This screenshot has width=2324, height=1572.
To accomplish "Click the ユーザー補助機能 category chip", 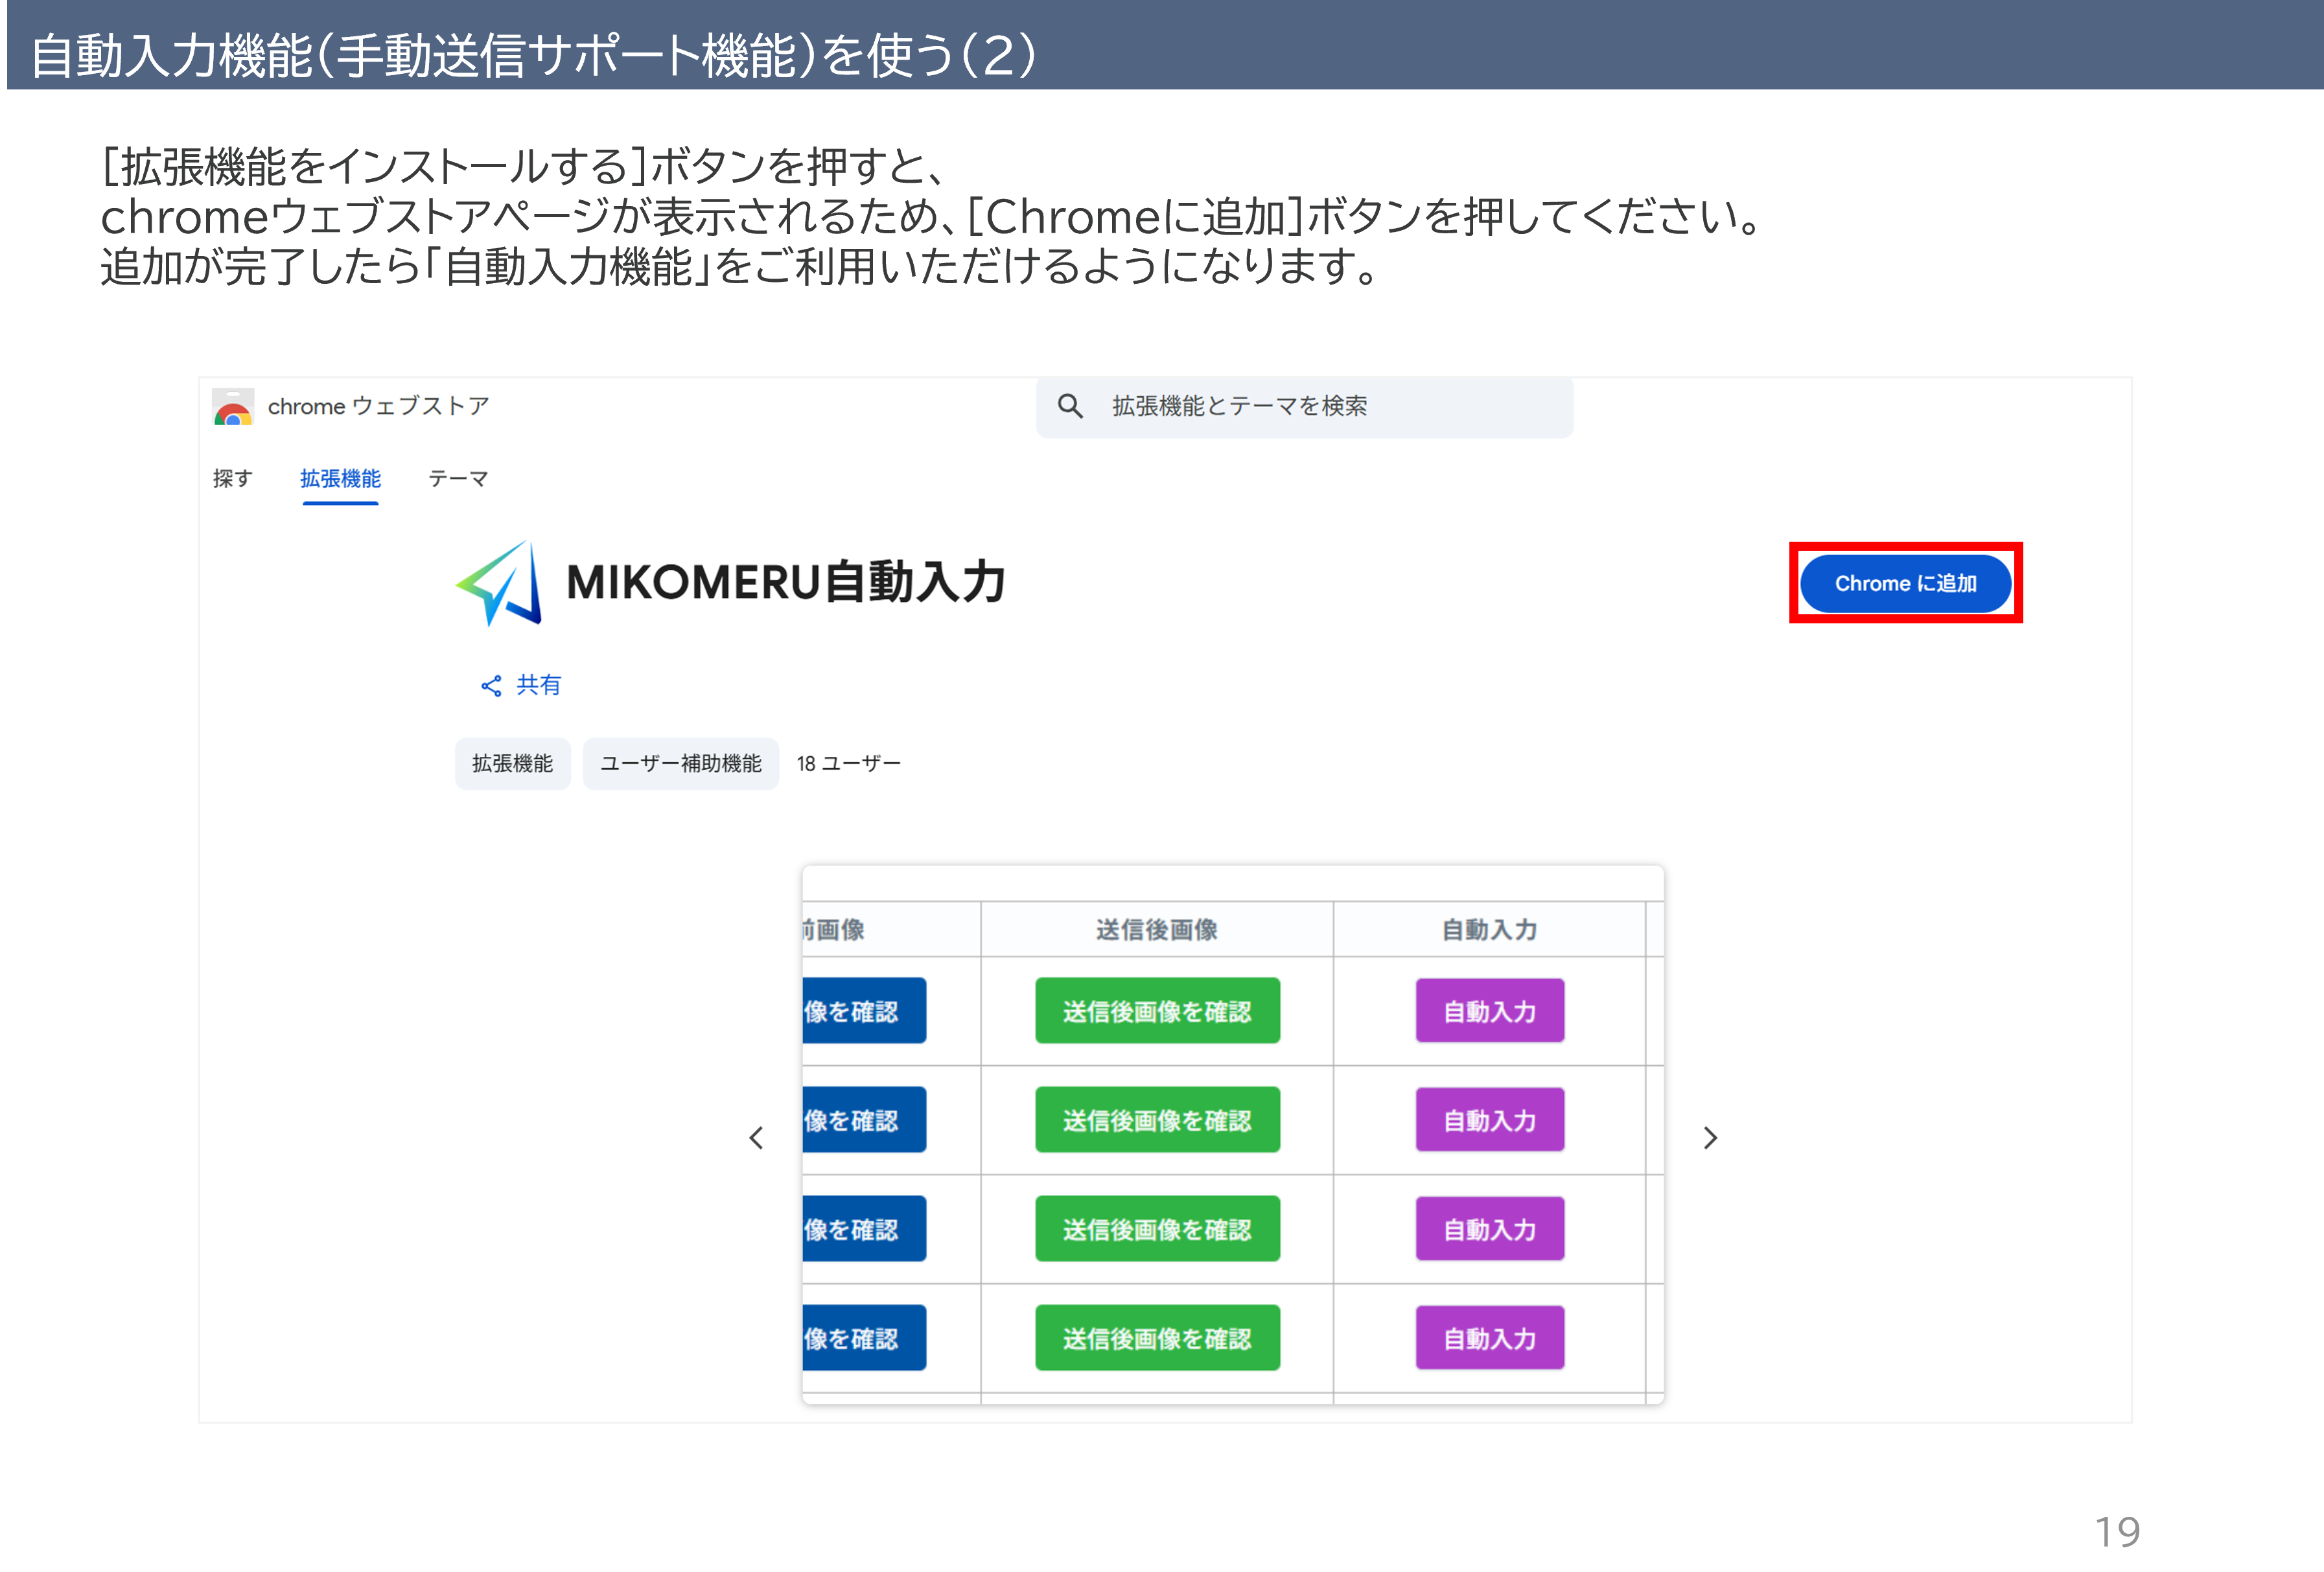I will click(x=680, y=764).
